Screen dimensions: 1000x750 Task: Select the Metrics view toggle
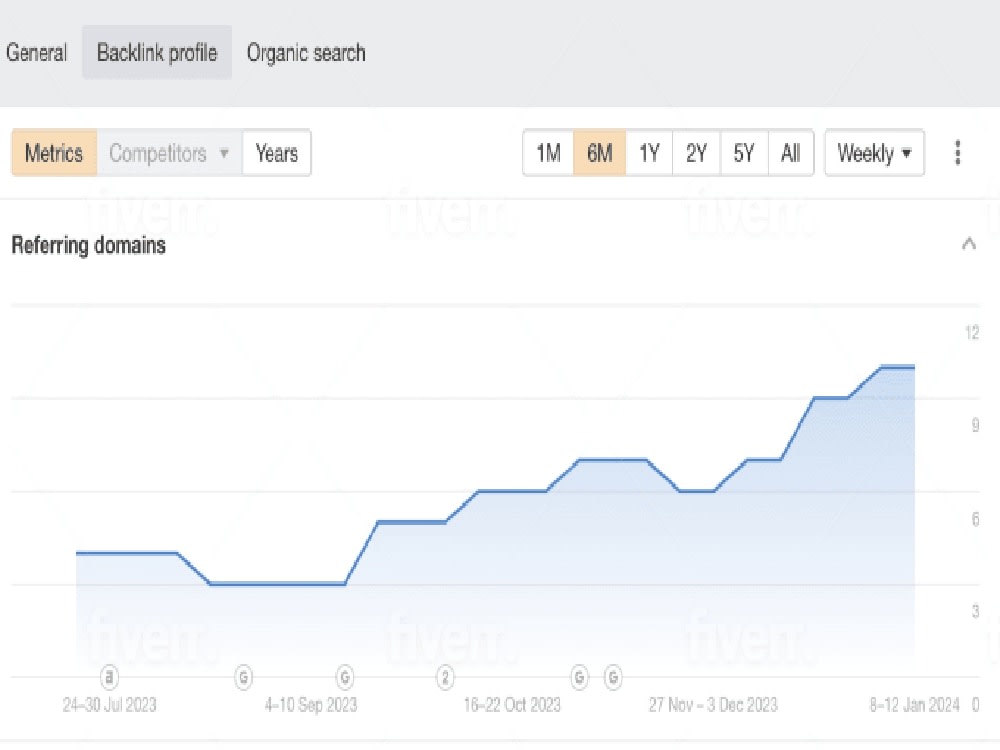tap(54, 153)
